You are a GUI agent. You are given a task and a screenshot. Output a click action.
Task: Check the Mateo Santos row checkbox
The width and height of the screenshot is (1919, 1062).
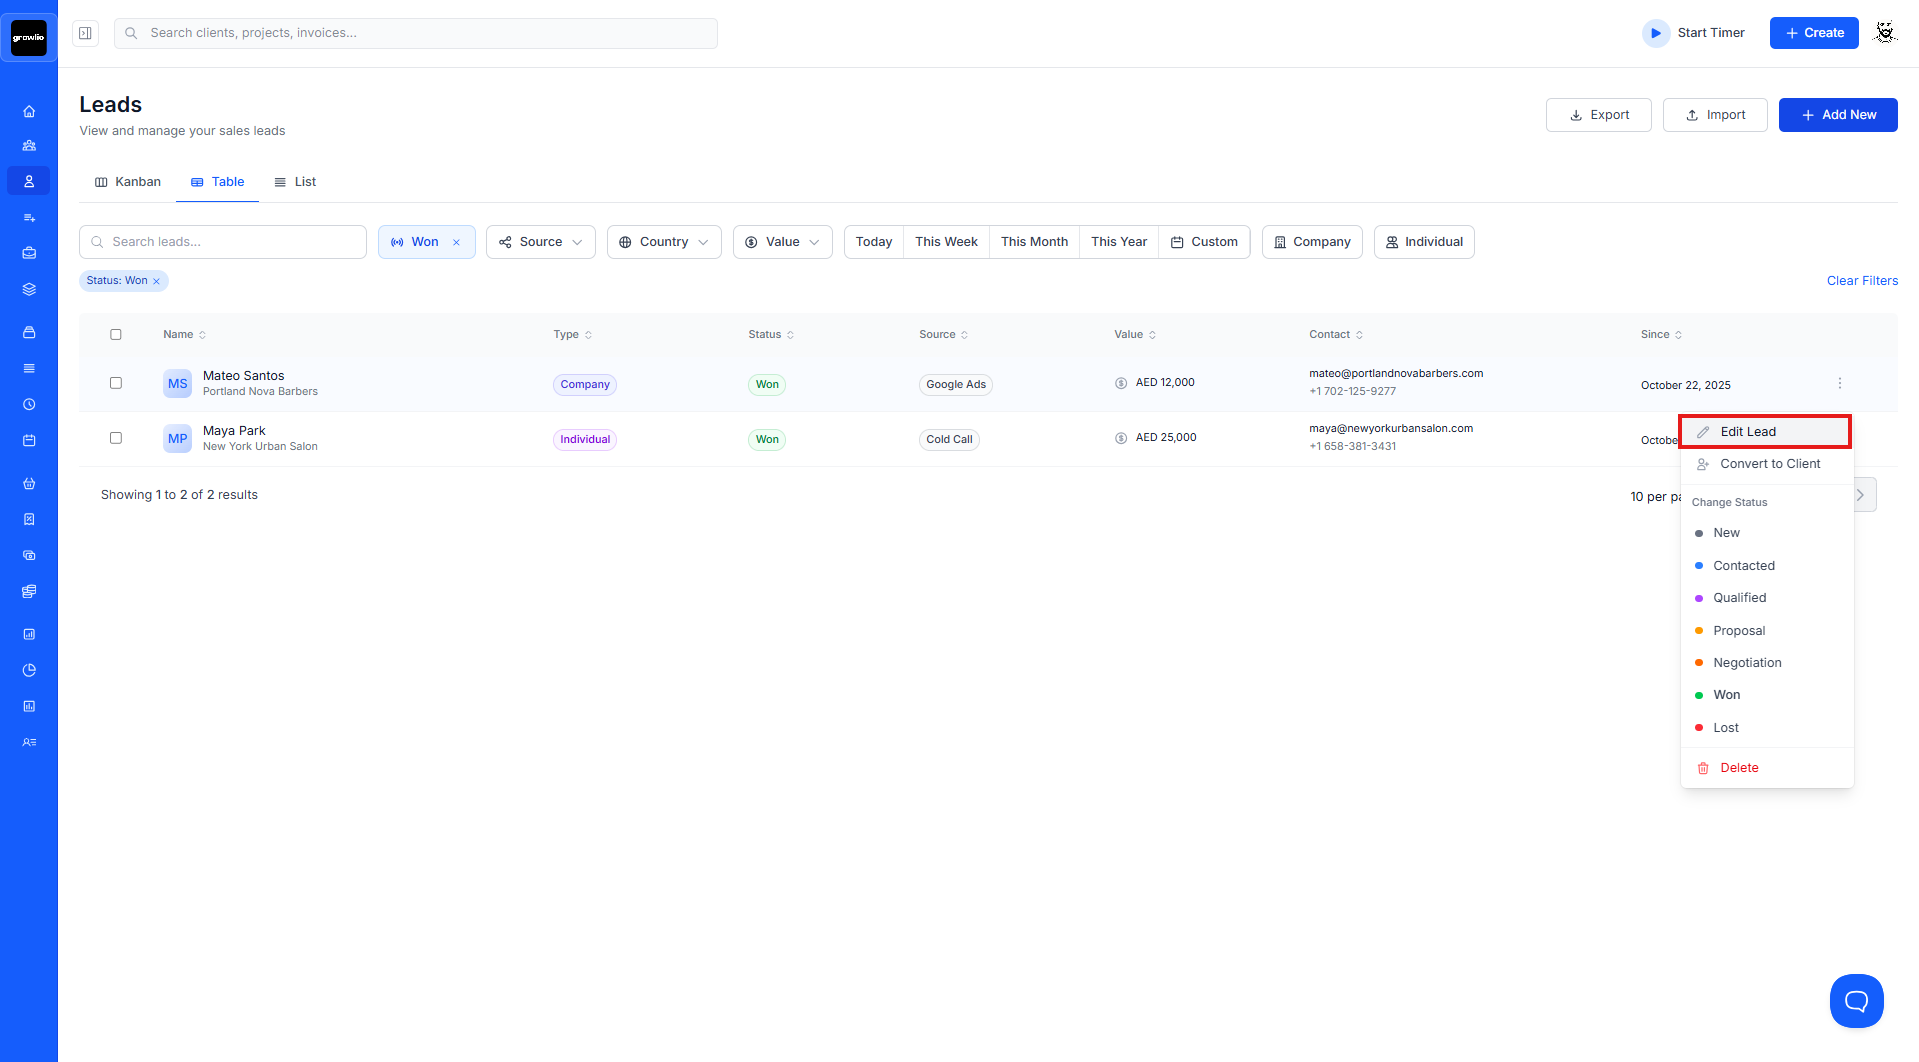(116, 383)
